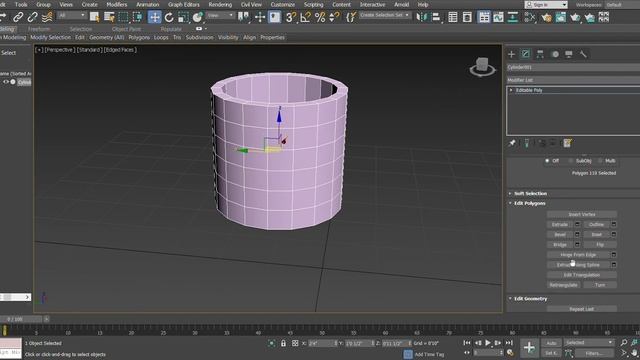Click the Select and Manipulate icon

[x=260, y=17]
